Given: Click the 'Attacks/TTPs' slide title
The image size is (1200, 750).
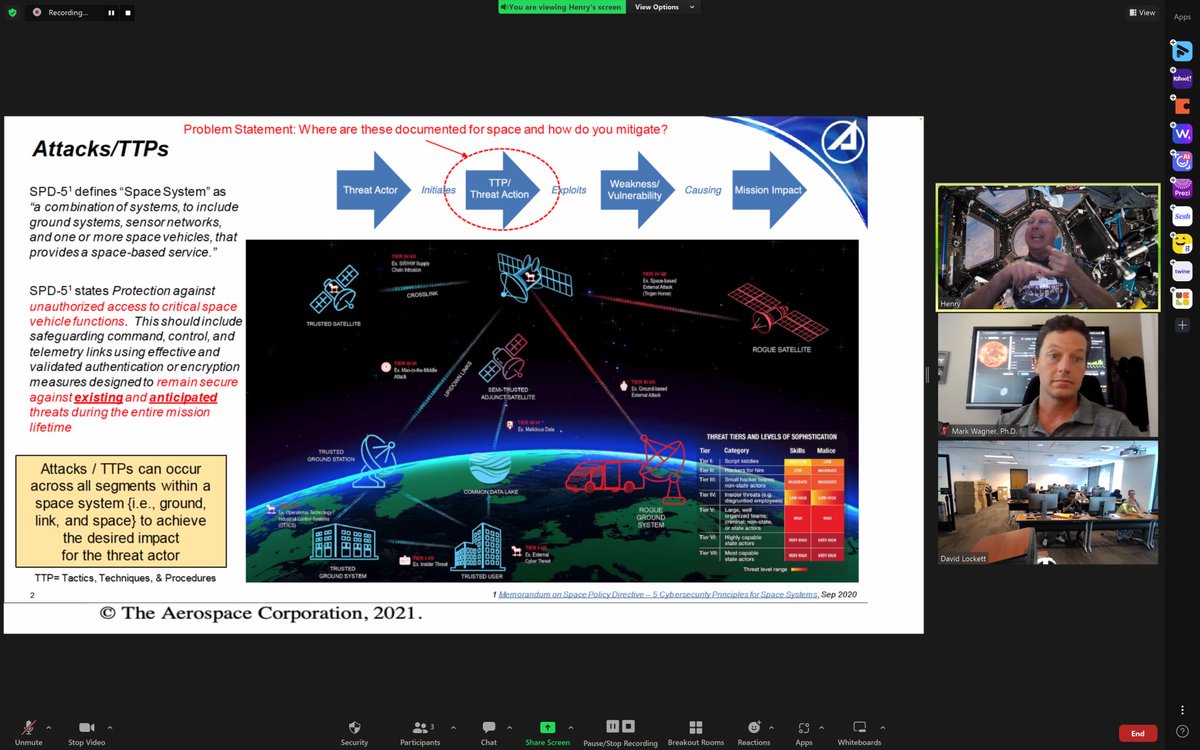Looking at the screenshot, I should point(100,149).
